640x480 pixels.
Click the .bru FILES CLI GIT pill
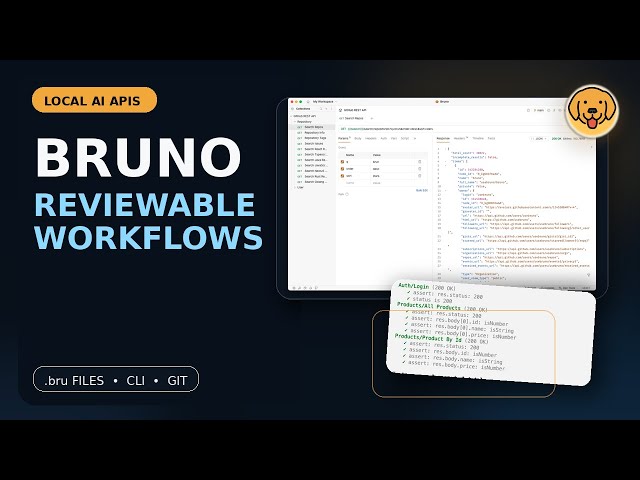click(x=116, y=380)
